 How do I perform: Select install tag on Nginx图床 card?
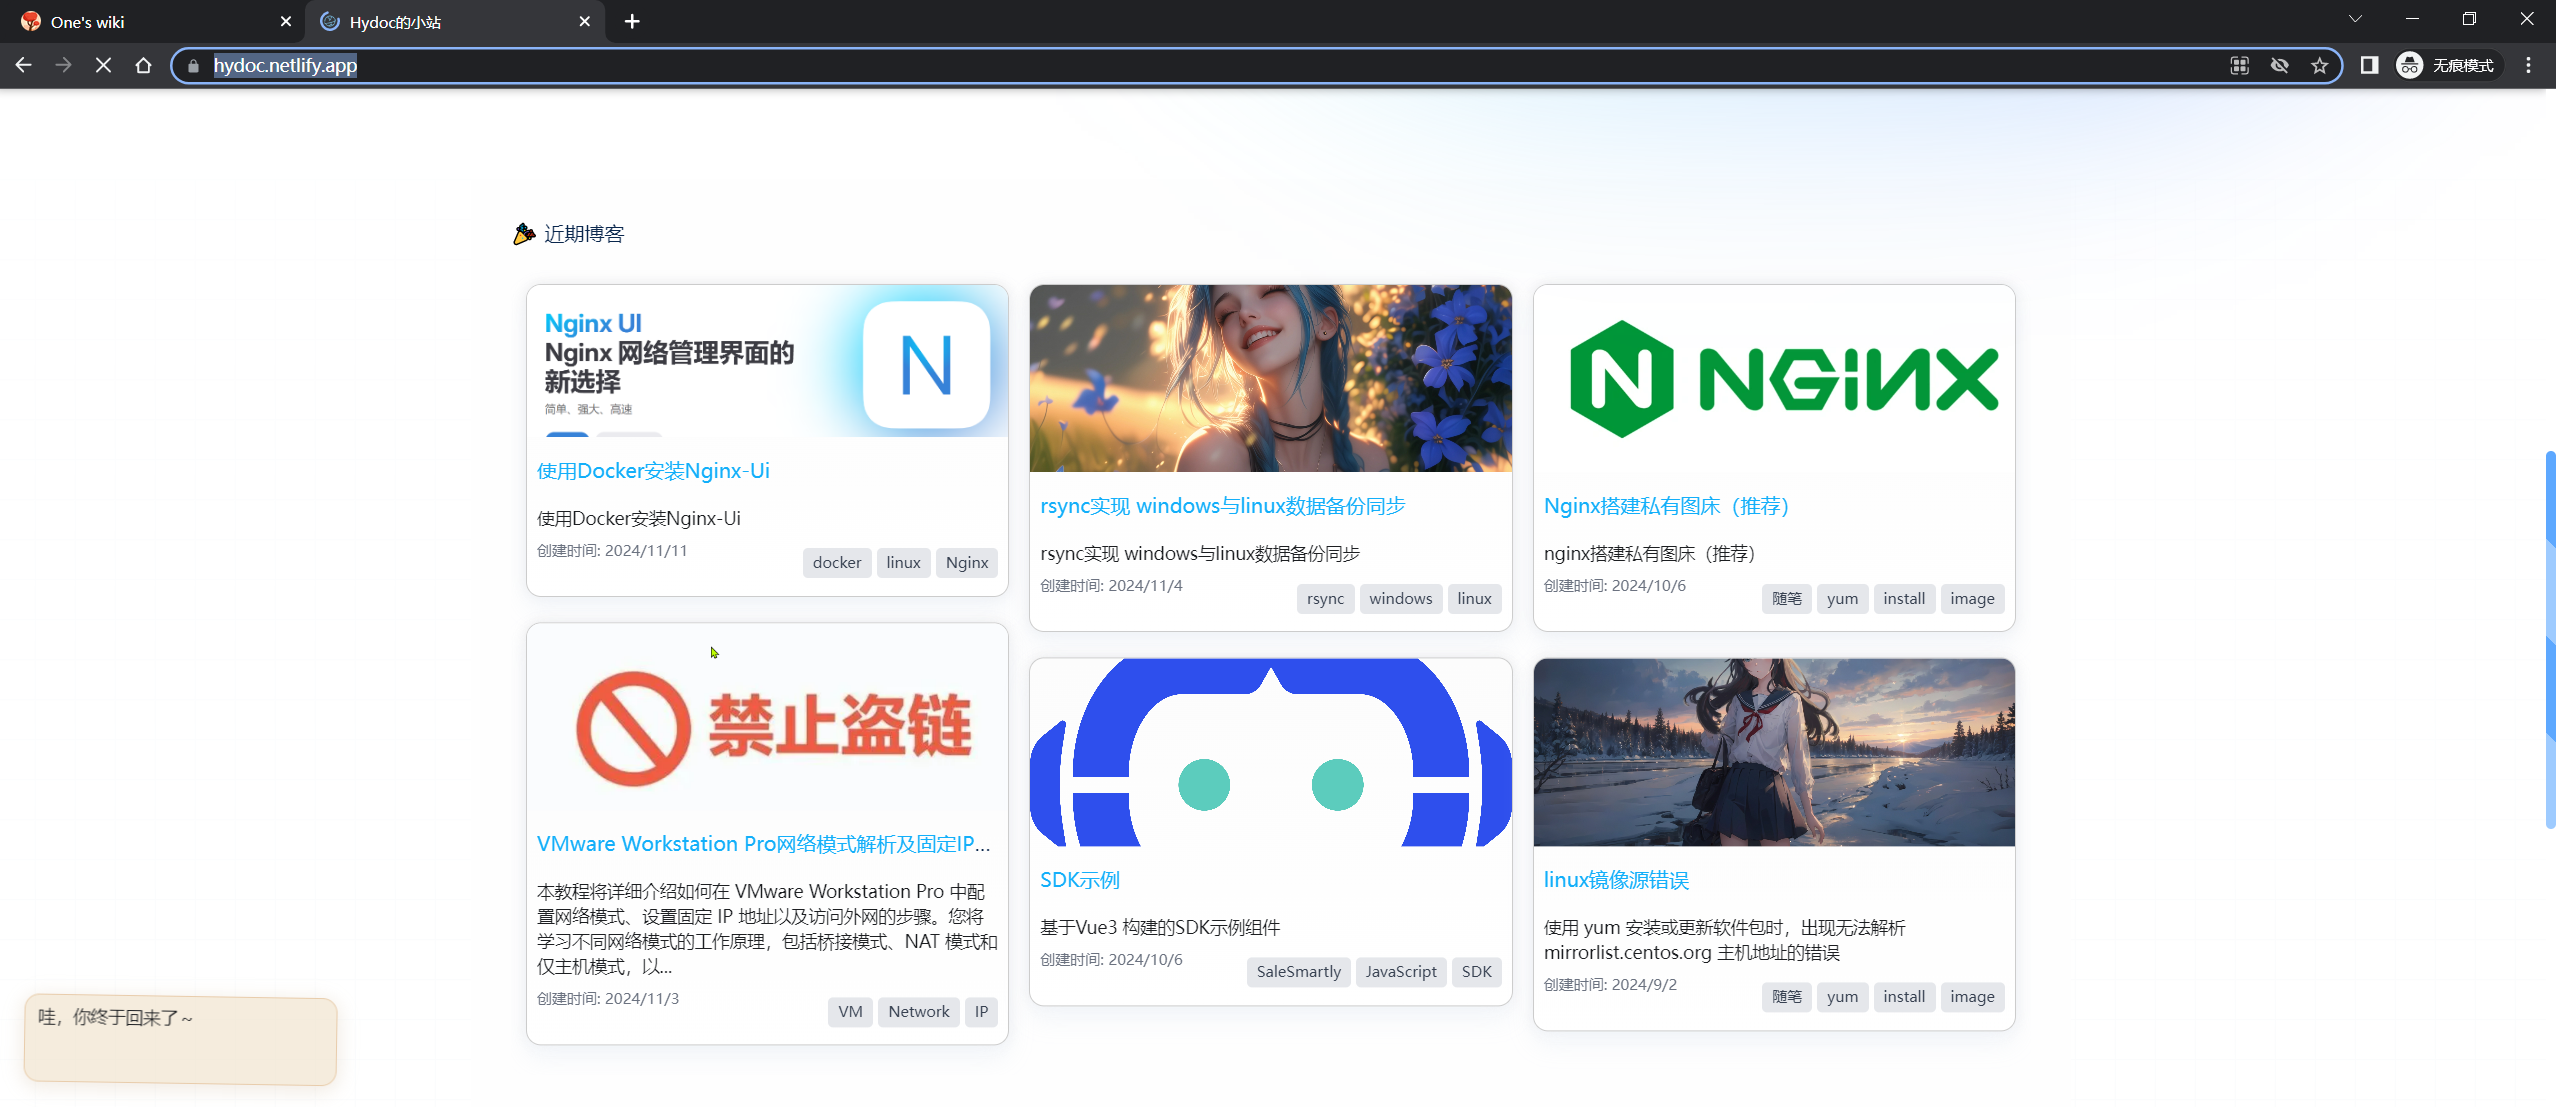coord(1904,599)
